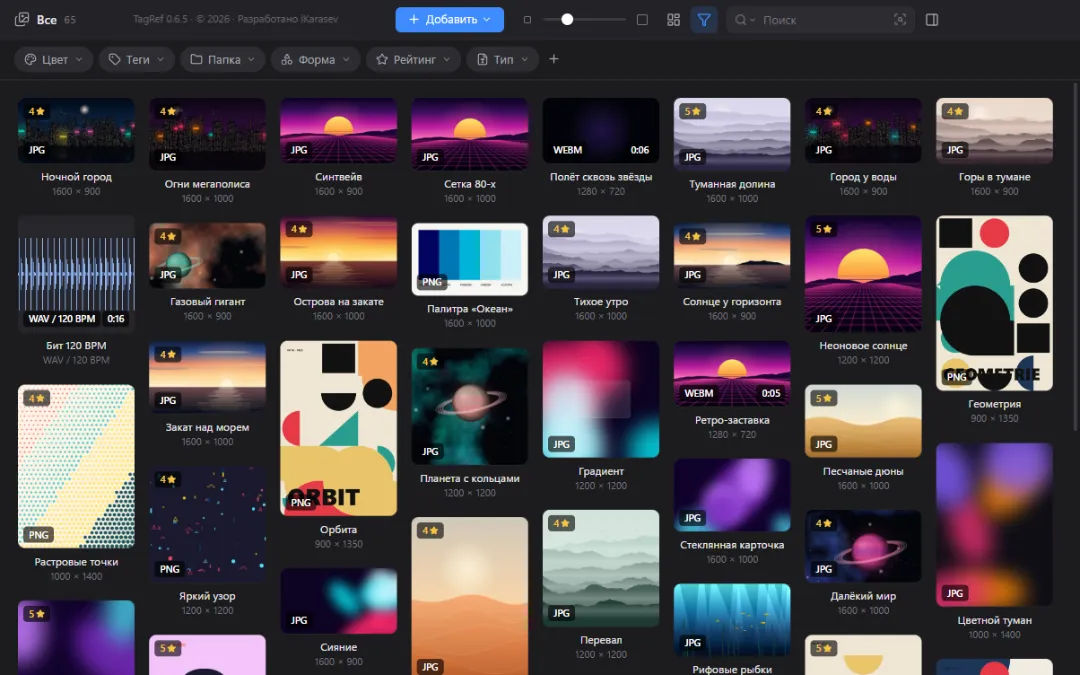Toggle the filter bar funnel button
Image resolution: width=1080 pixels, height=675 pixels.
pos(704,20)
